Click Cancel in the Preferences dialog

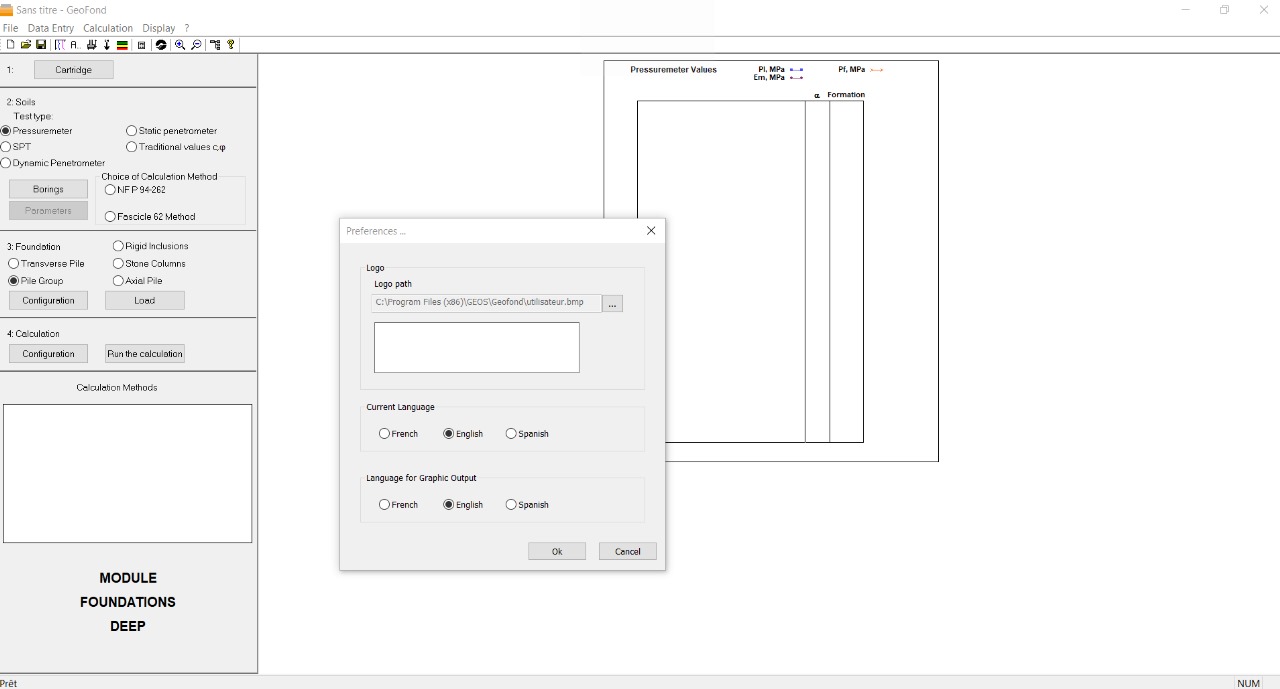point(628,551)
